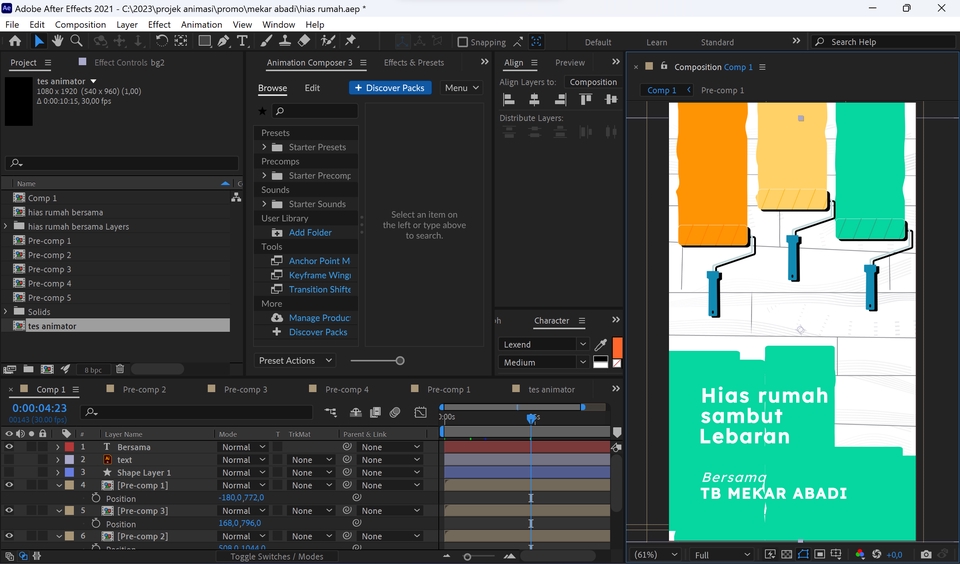Open the Composition menu
This screenshot has width=960, height=564.
pos(80,24)
